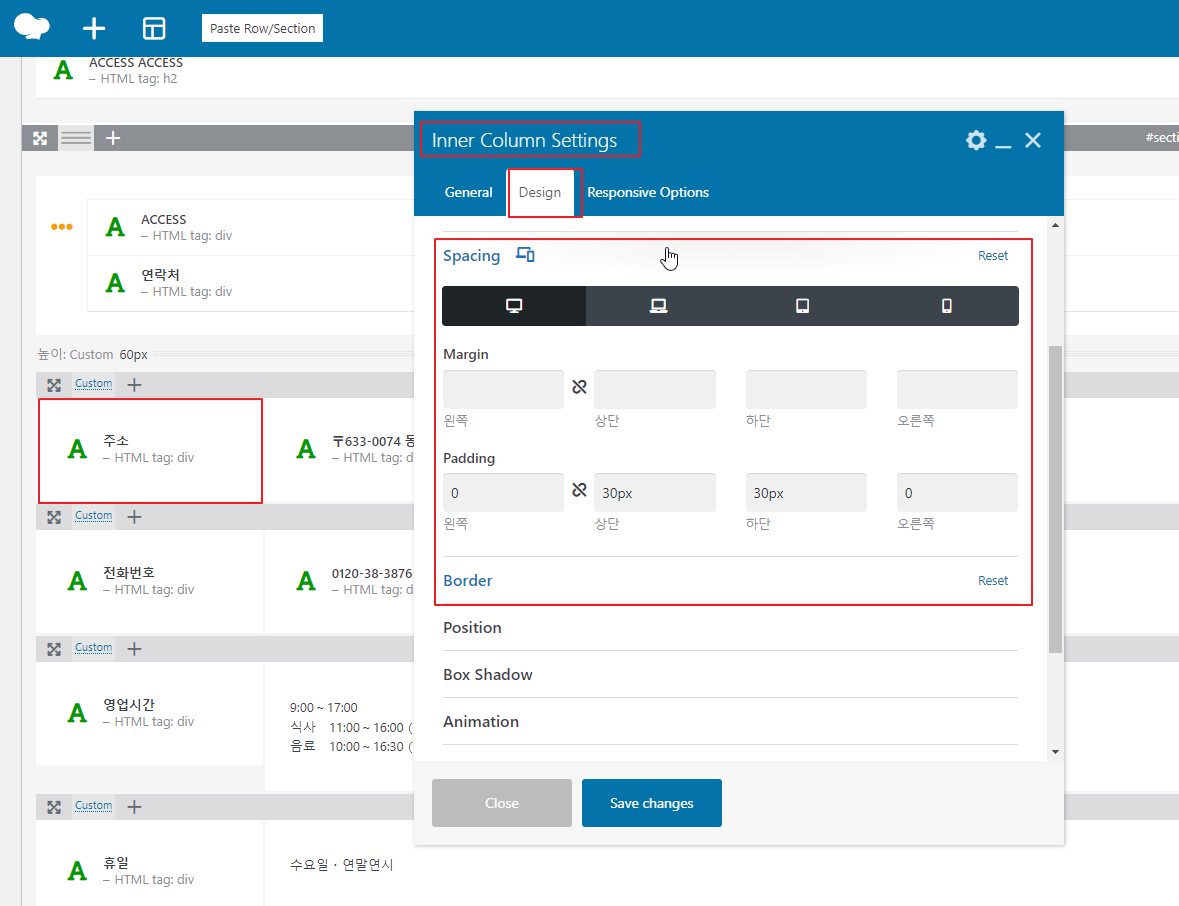Collapse the Spacing section header

click(x=471, y=256)
